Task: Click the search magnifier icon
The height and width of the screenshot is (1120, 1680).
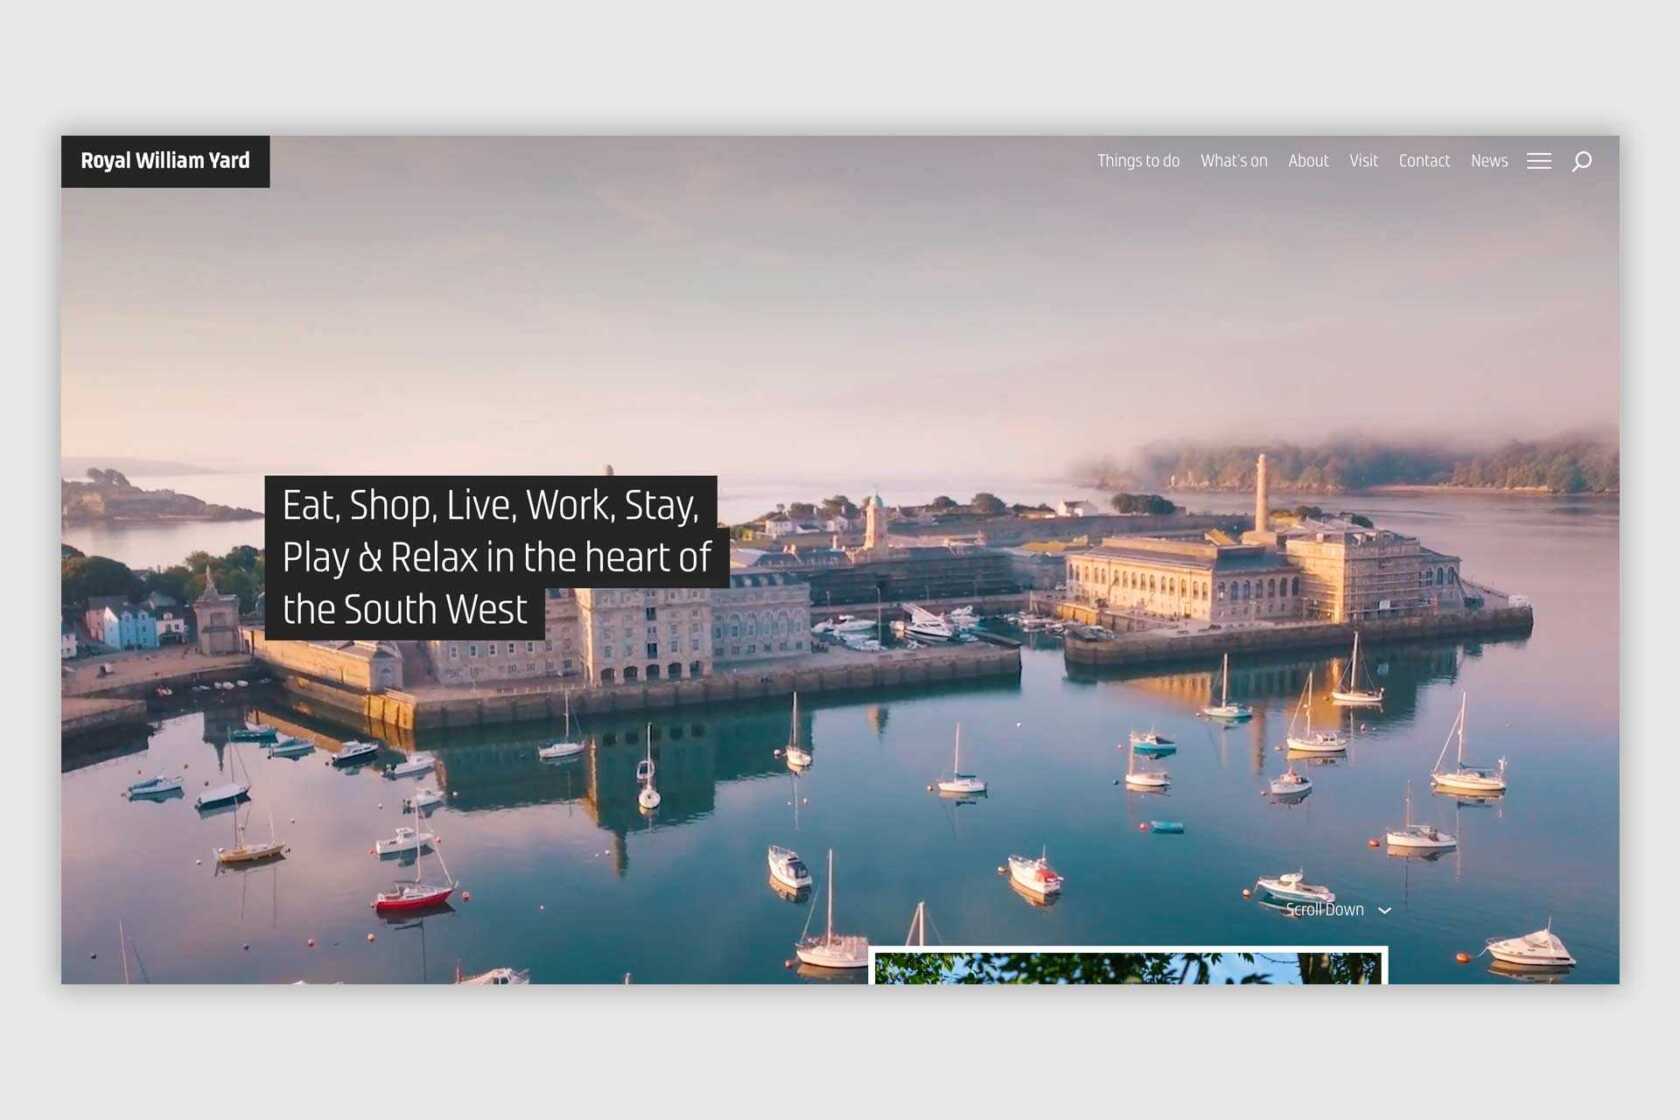Action: pyautogui.click(x=1581, y=161)
